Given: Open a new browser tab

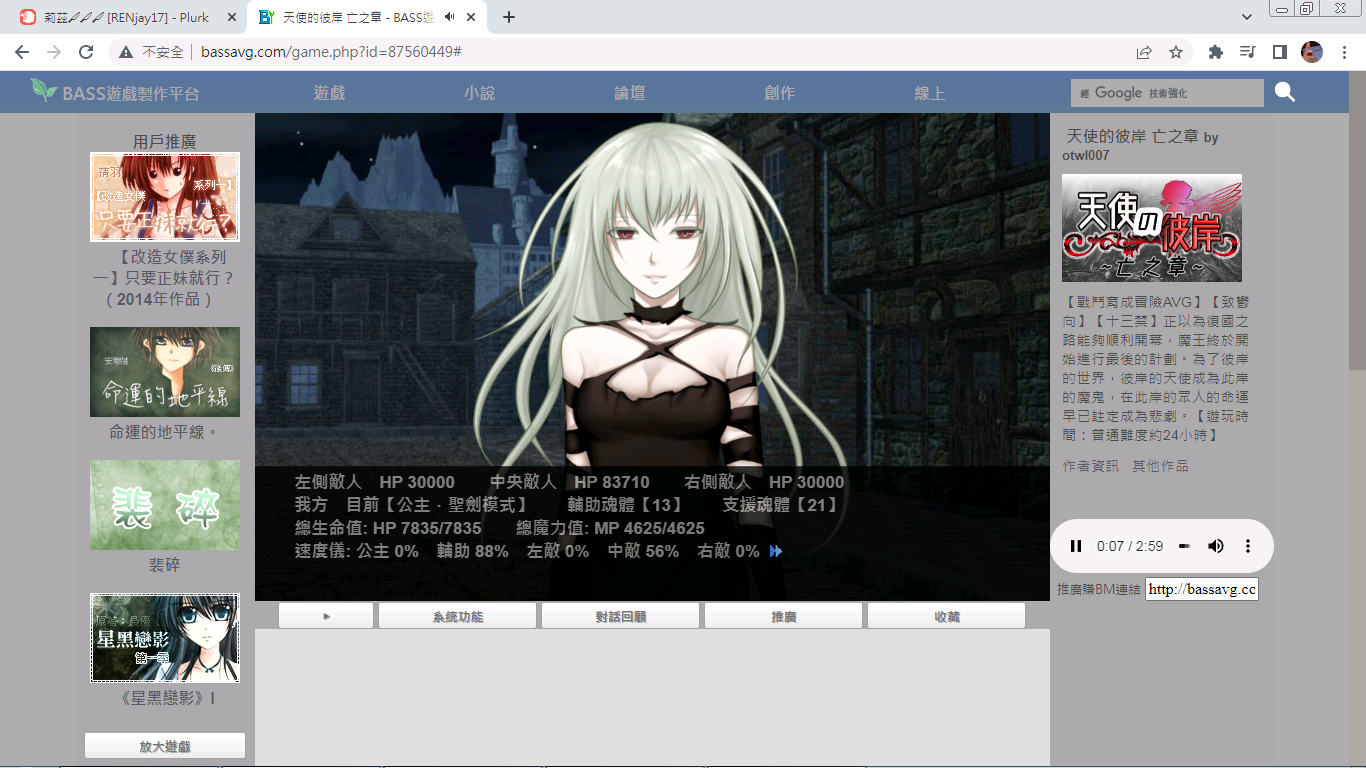Looking at the screenshot, I should tap(509, 17).
